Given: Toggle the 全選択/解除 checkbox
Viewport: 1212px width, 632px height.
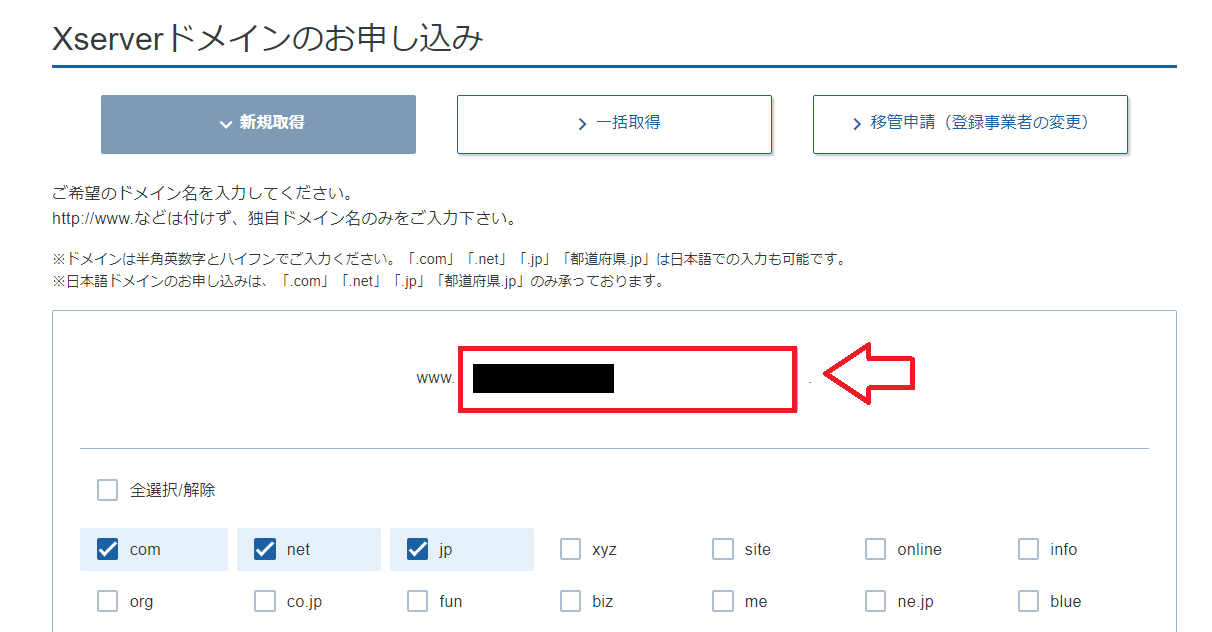Looking at the screenshot, I should point(108,490).
